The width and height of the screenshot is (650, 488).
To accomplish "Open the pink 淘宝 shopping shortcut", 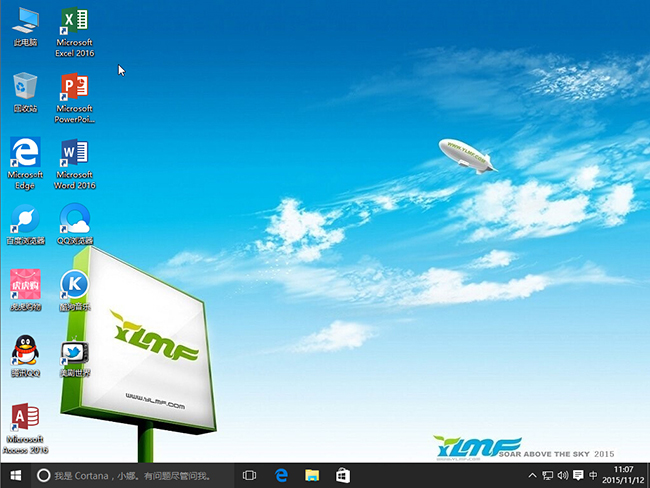I will tap(25, 285).
